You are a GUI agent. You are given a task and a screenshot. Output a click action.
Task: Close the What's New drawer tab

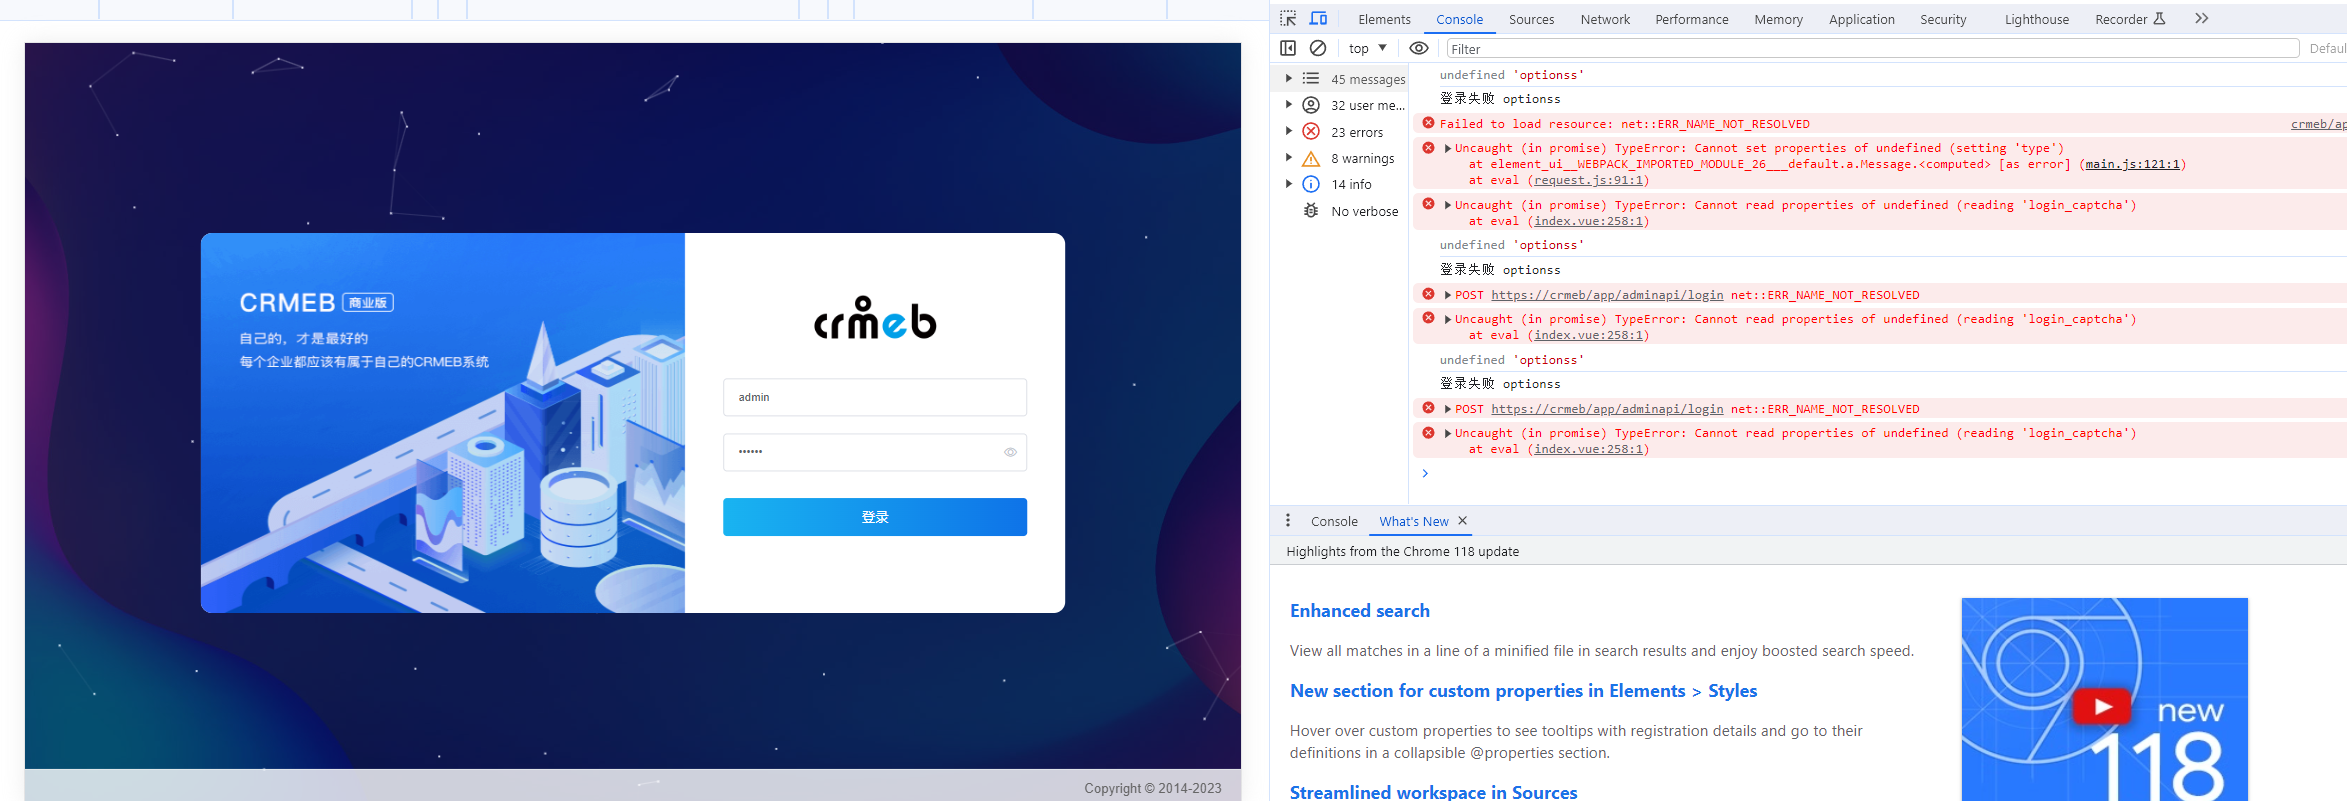pos(1463,521)
